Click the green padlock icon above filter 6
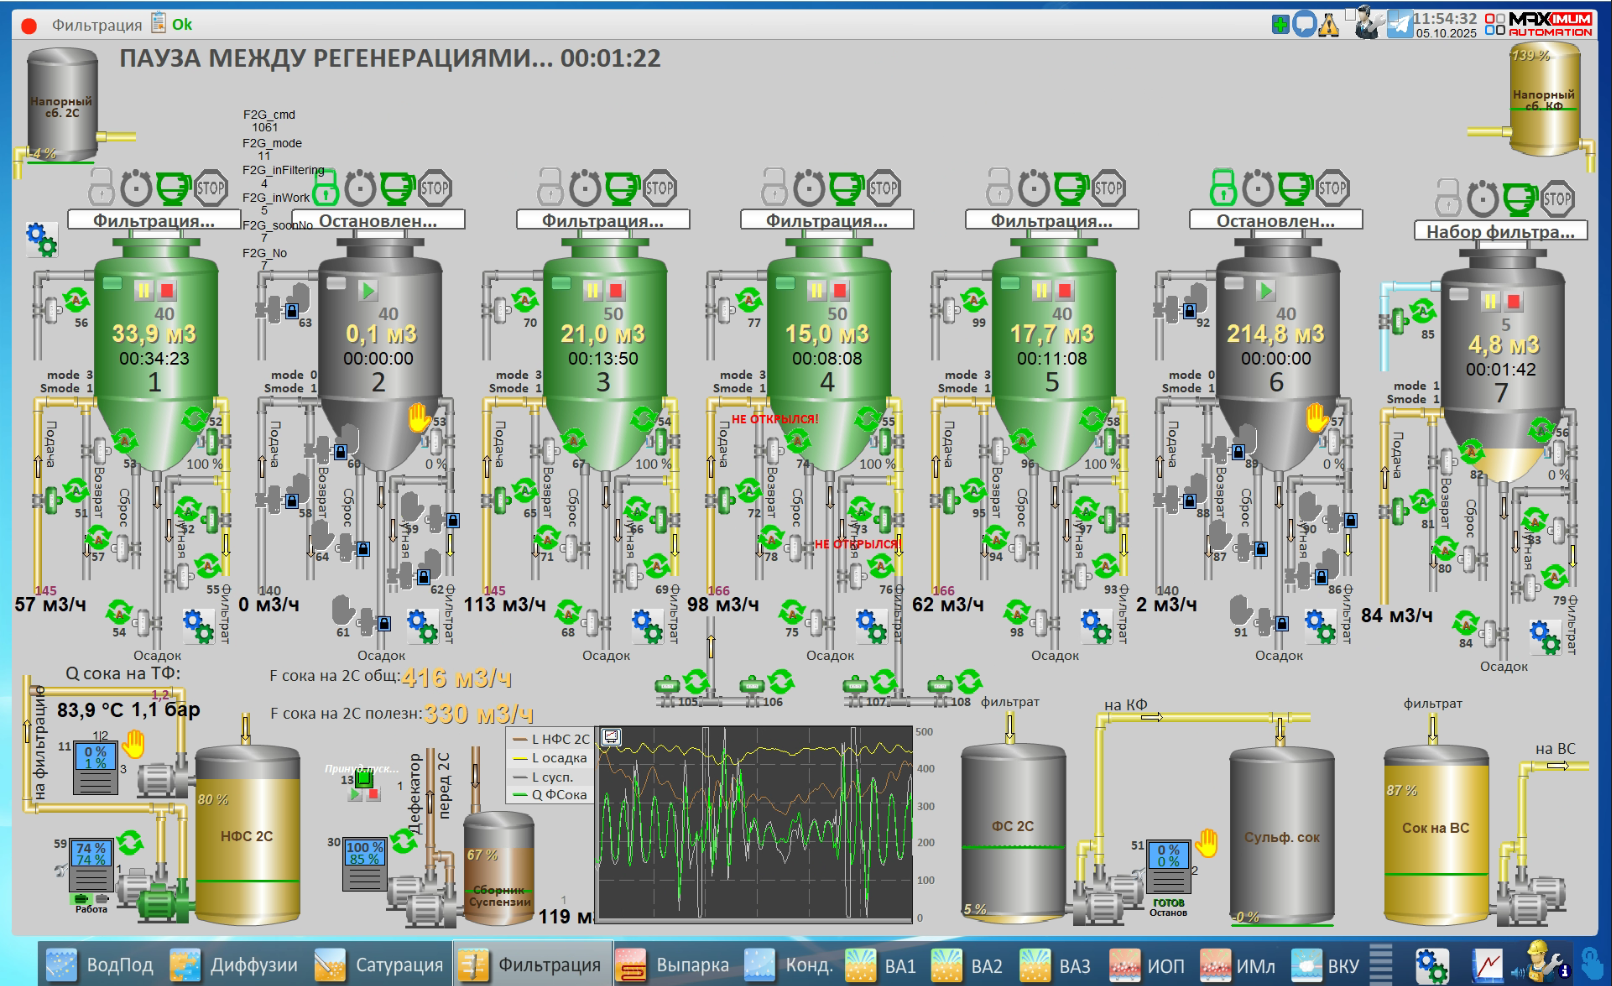1612x986 pixels. pos(1223,187)
